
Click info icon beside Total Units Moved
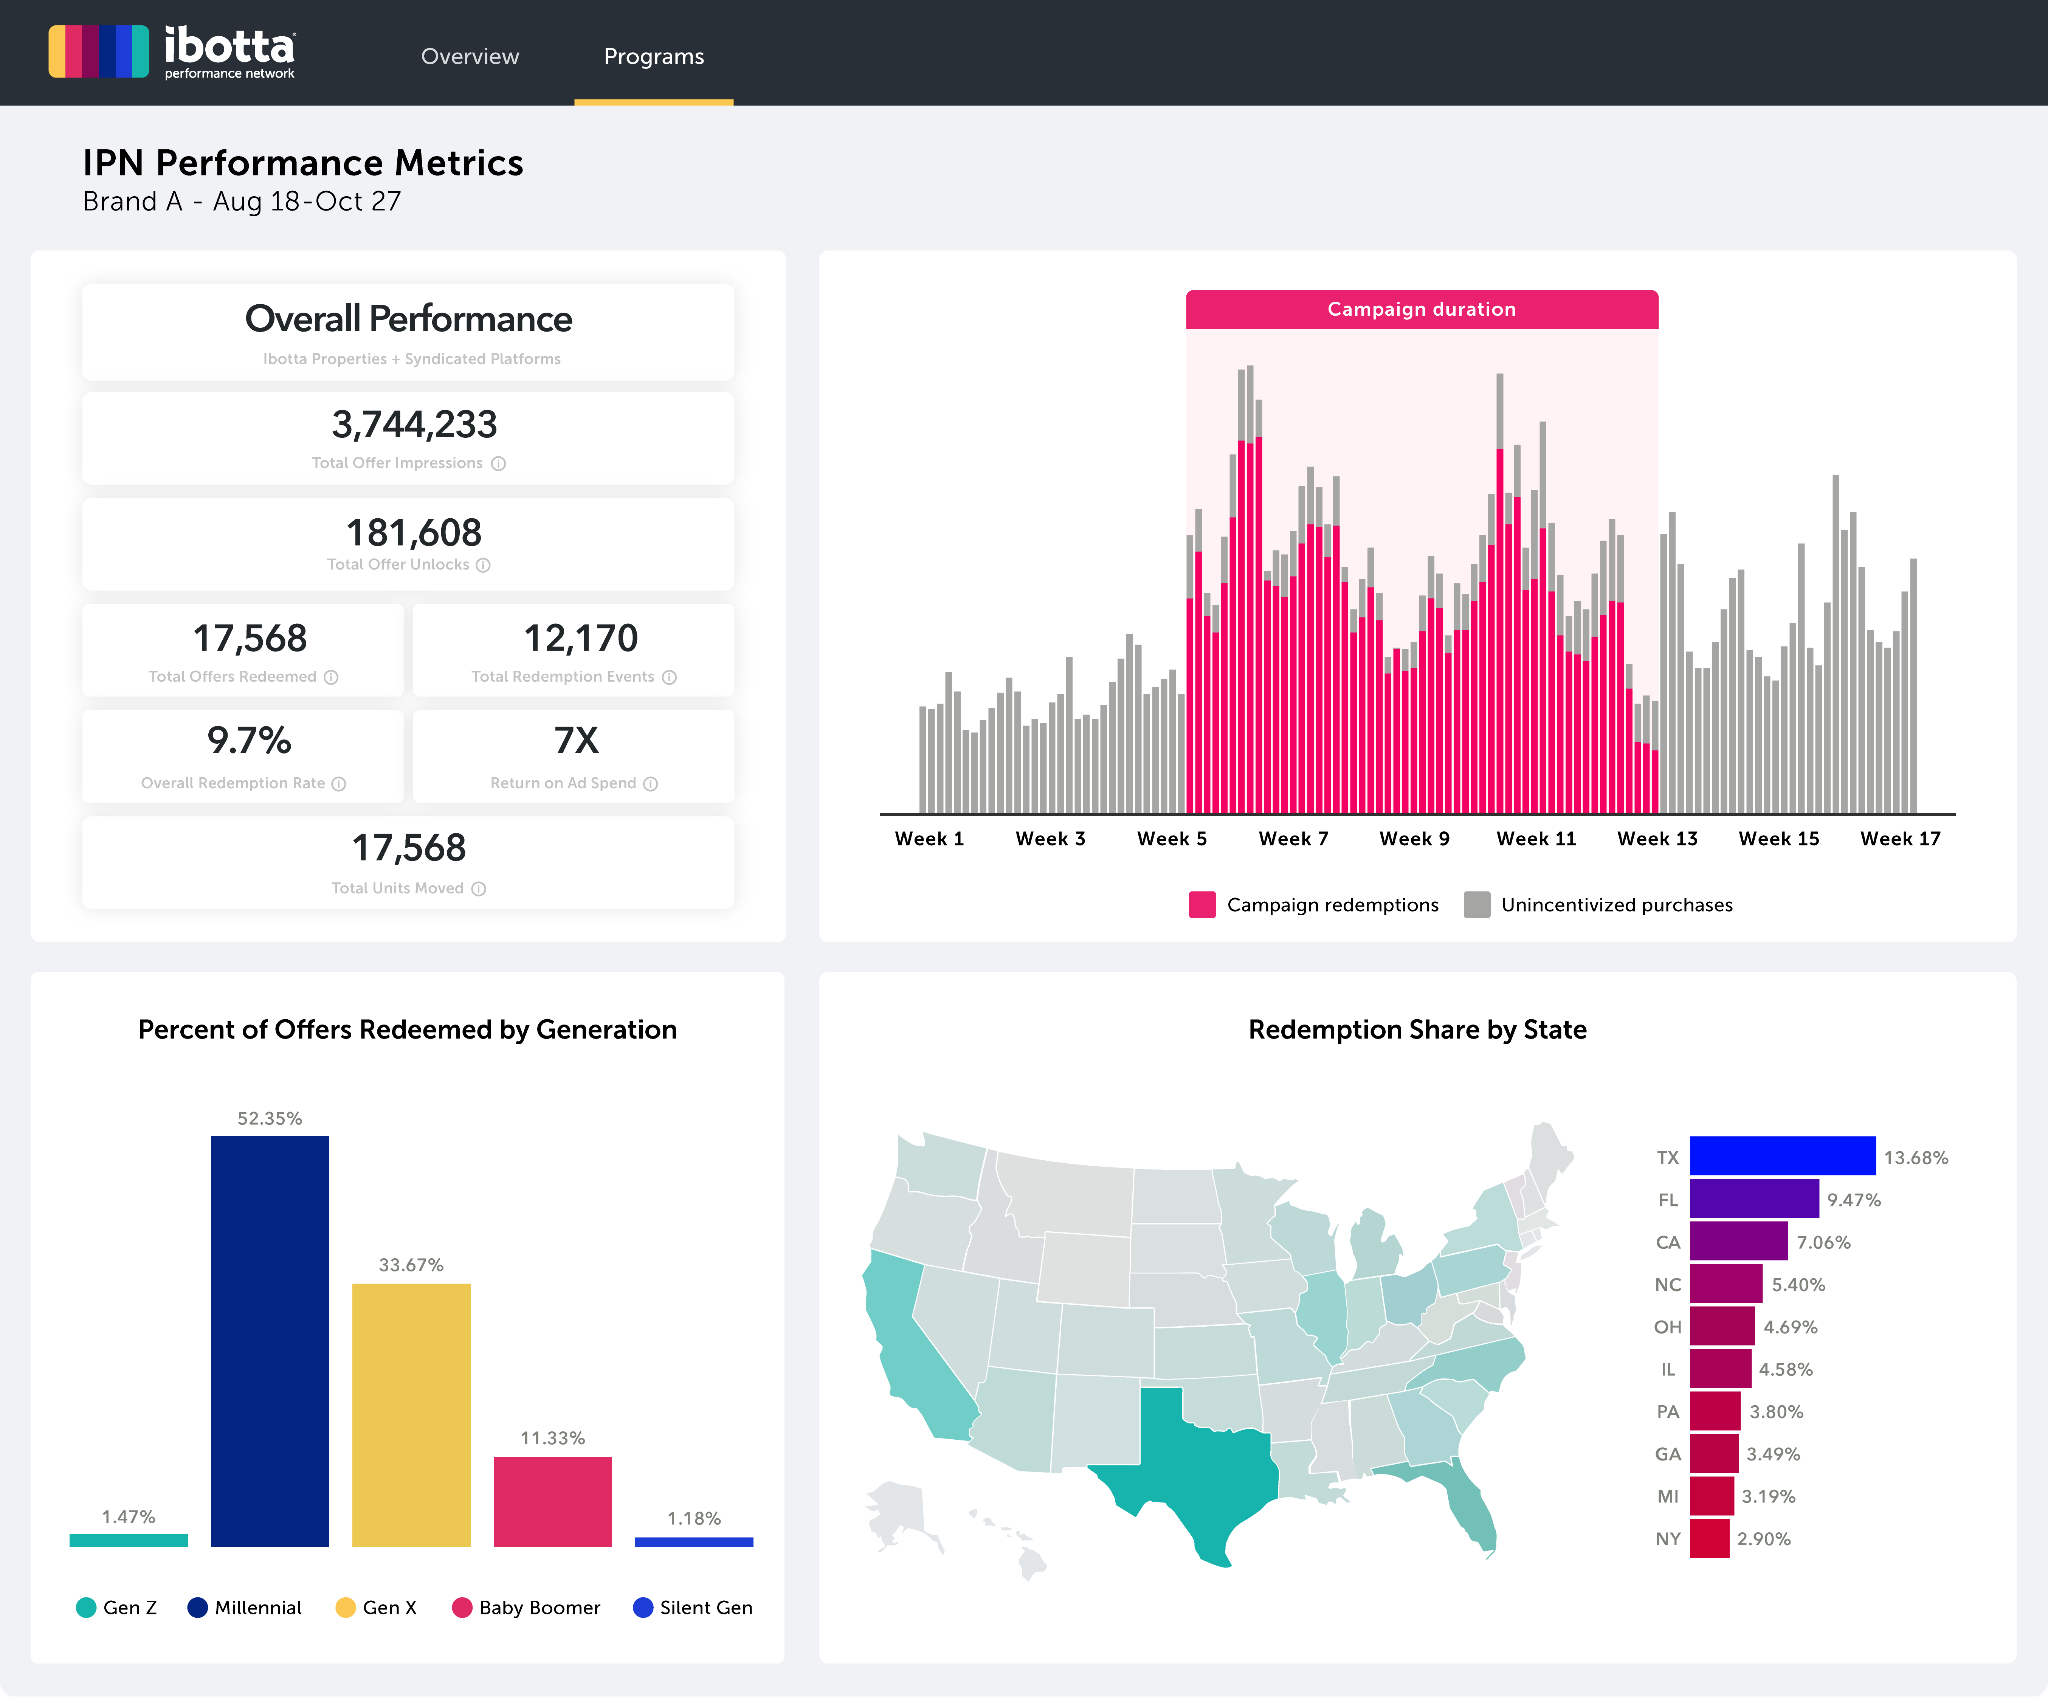pyautogui.click(x=479, y=889)
